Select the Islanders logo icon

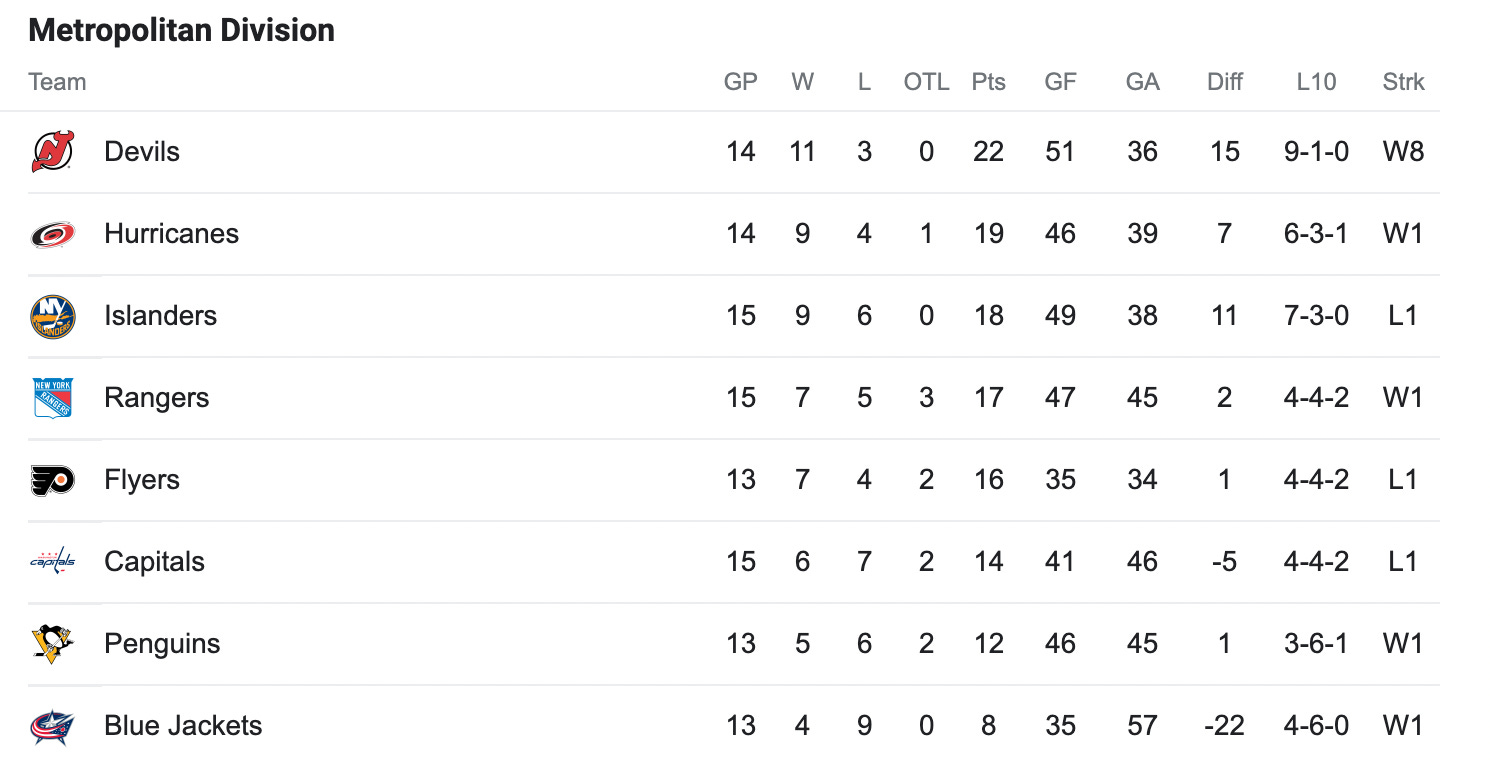pos(52,316)
